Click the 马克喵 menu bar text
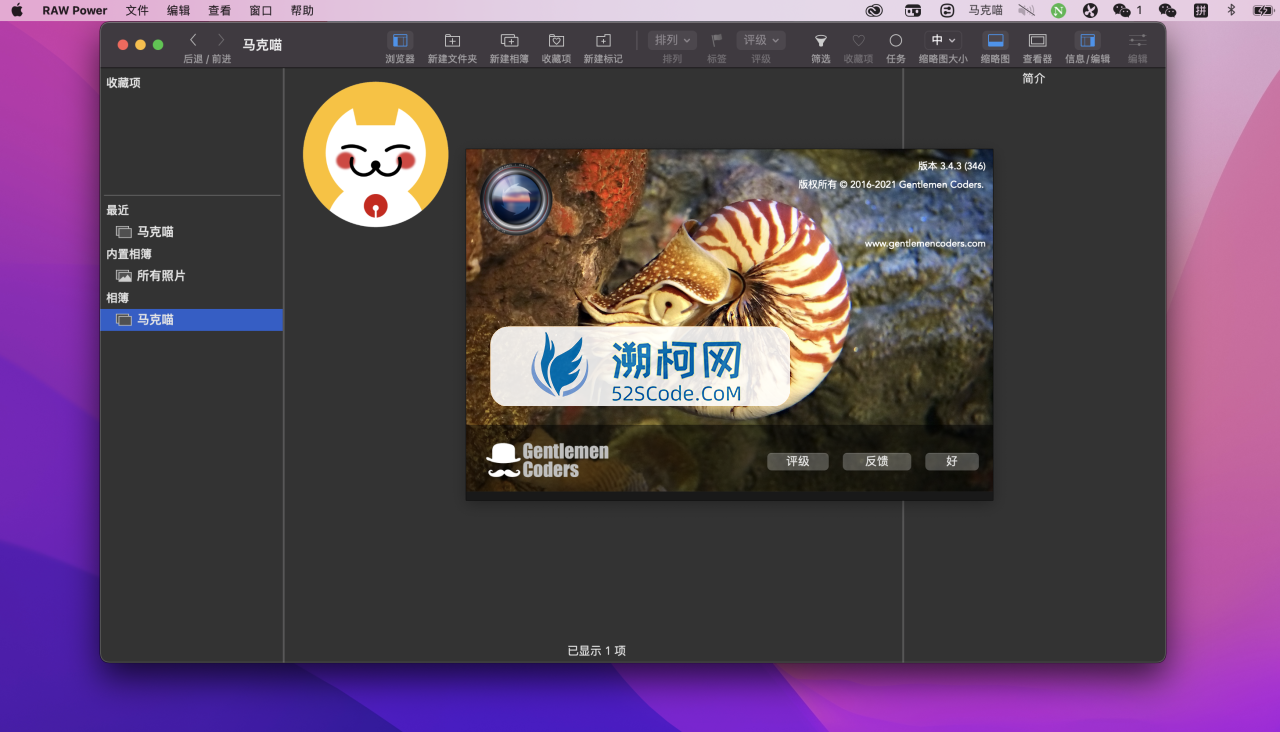Screen dimensions: 1280x732 [x=985, y=11]
